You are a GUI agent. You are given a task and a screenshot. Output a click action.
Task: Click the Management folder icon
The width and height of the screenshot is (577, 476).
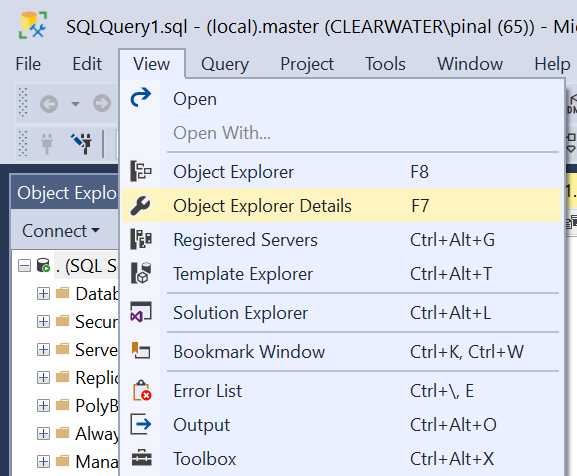pyautogui.click(x=63, y=461)
